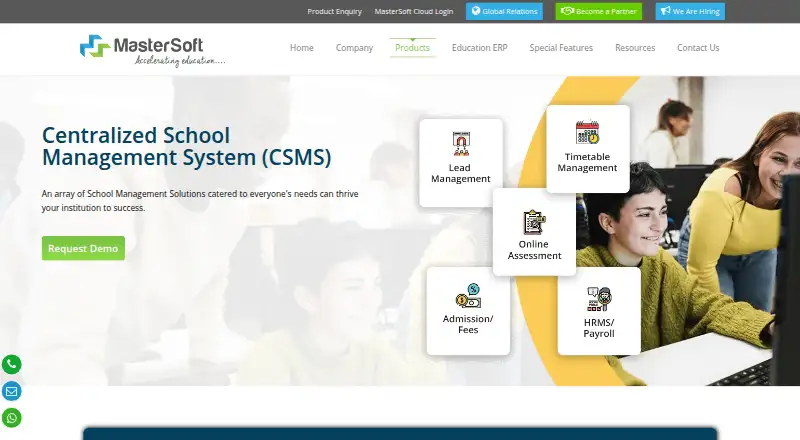Click the MasterSoft logo
The height and width of the screenshot is (440, 800).
(x=152, y=50)
